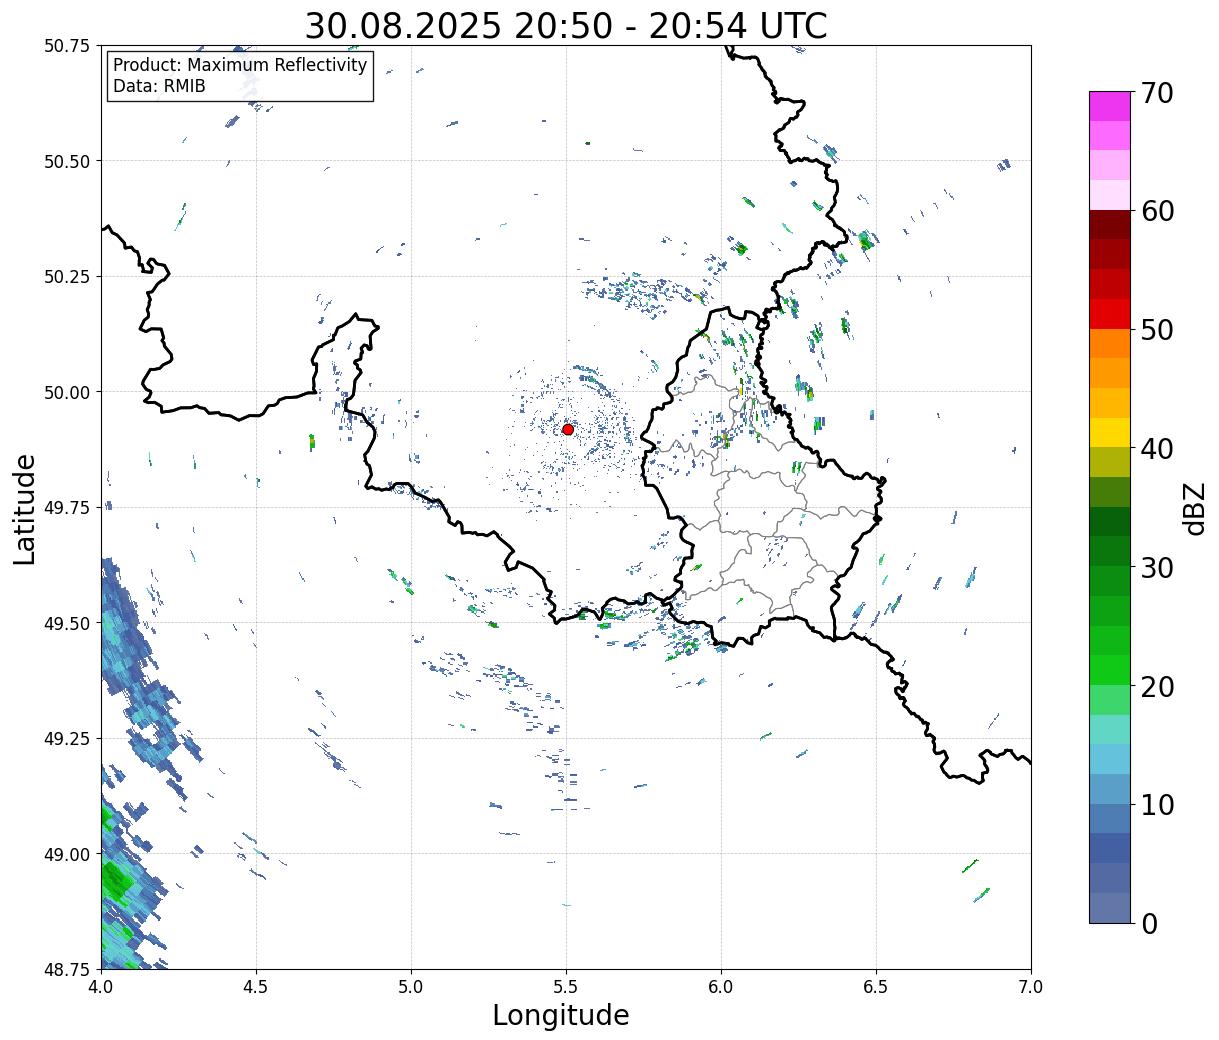1219x1040 pixels.
Task: Click the plot title showing 30.08.2025 time
Action: coord(566,25)
